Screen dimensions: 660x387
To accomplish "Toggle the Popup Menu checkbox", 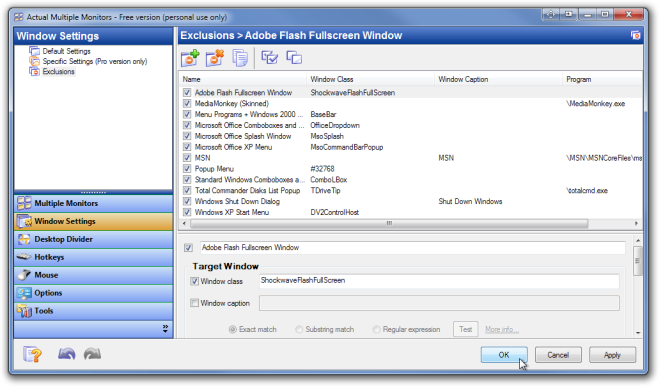I will click(x=187, y=168).
